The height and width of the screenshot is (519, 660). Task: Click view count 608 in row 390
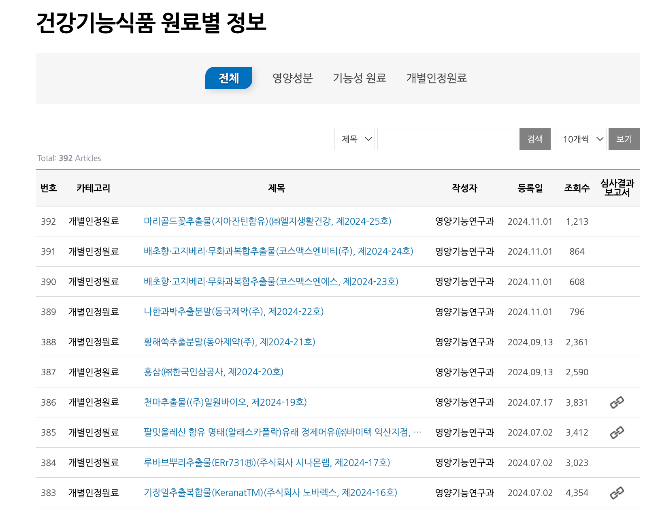(577, 282)
